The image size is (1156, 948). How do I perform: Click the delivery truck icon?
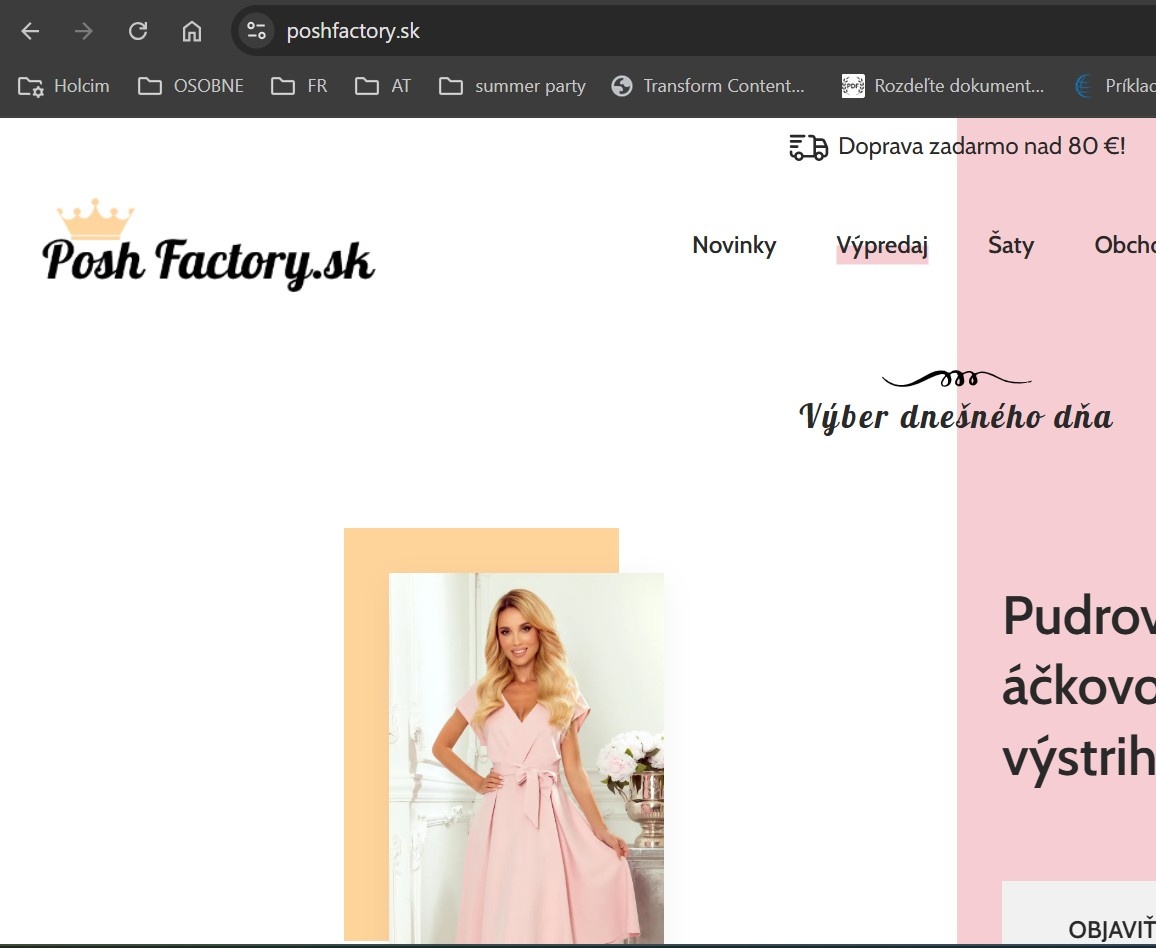[x=808, y=147]
